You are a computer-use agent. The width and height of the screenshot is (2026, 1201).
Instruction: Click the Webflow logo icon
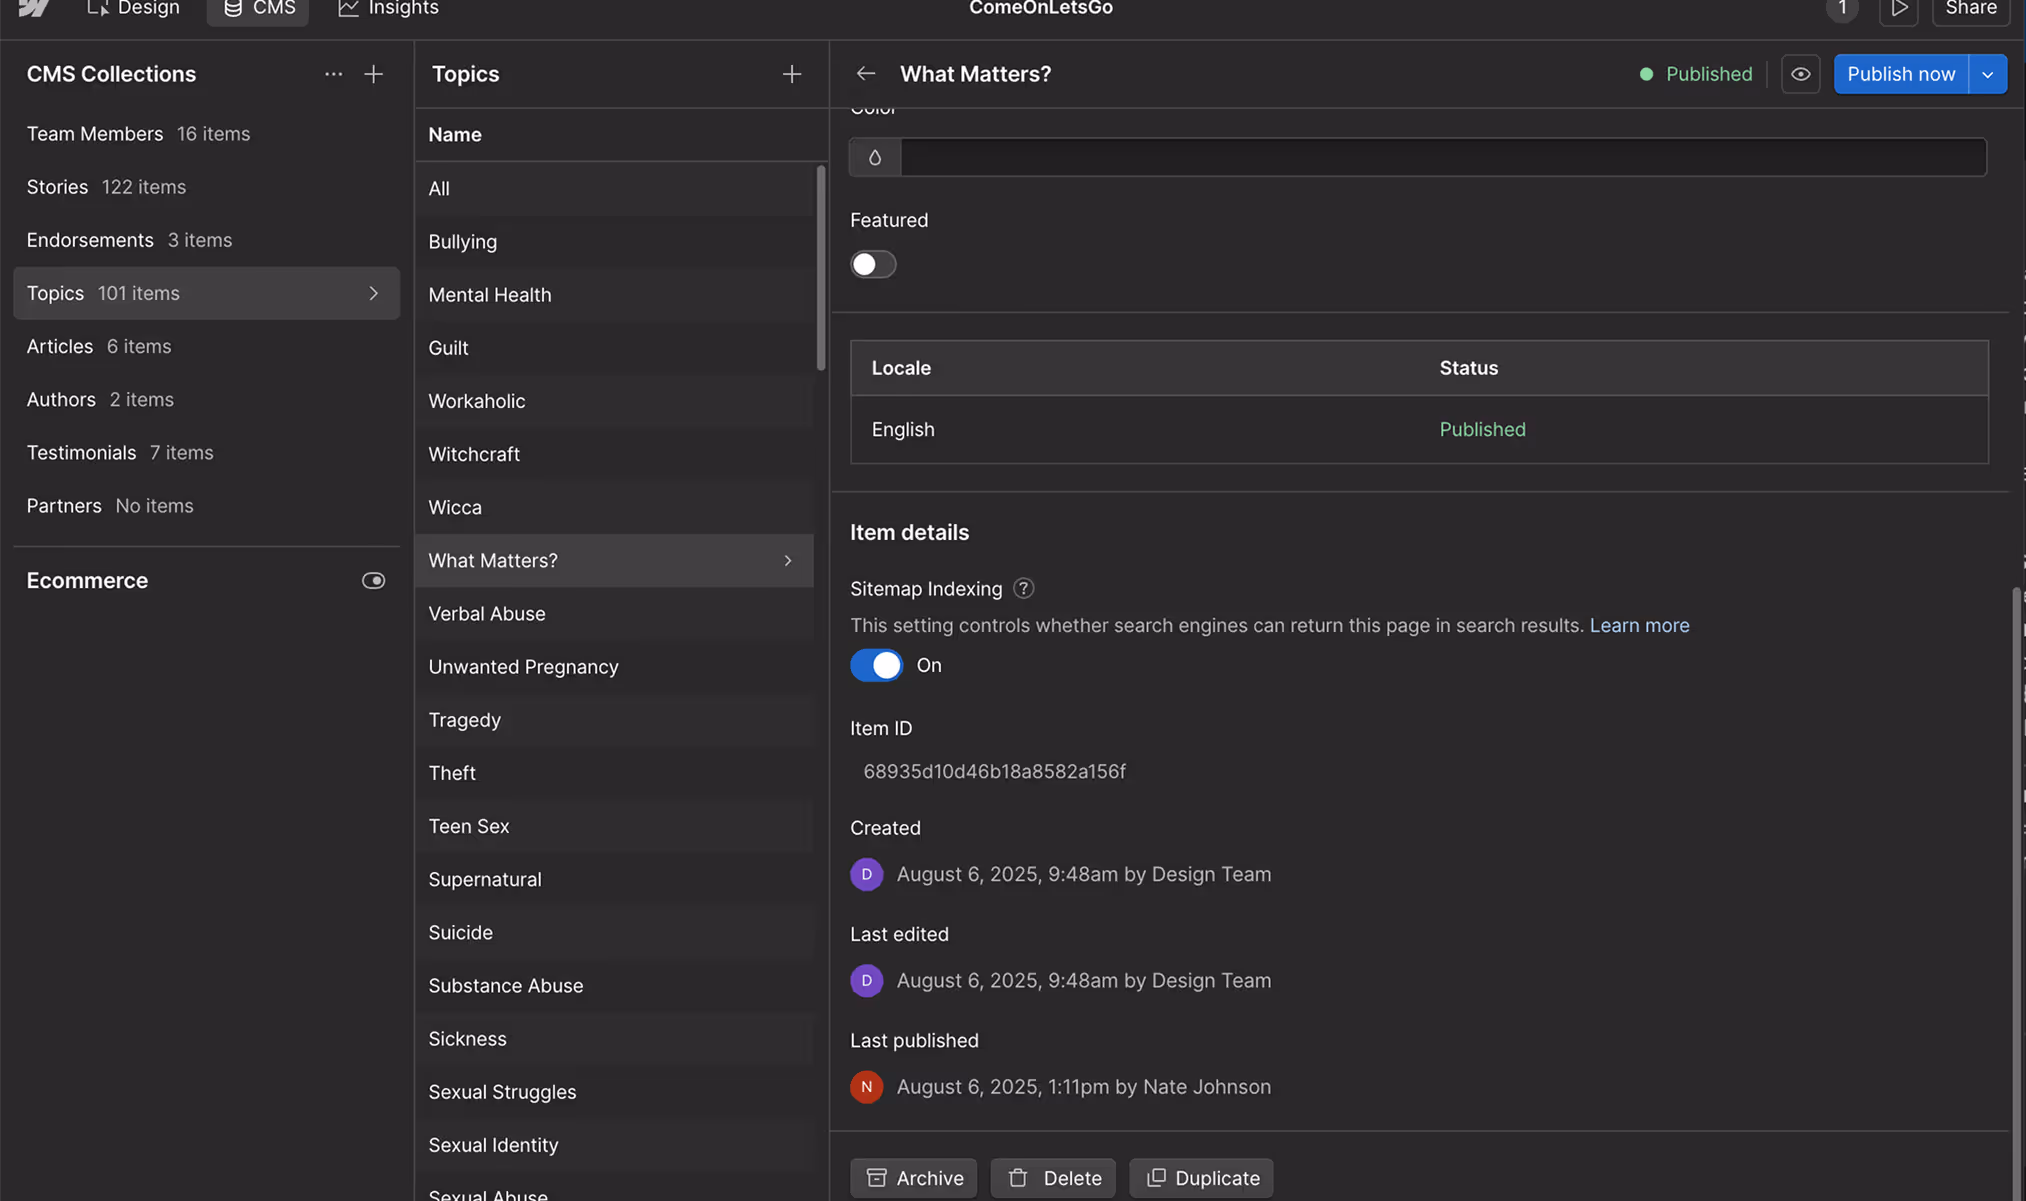click(x=33, y=8)
